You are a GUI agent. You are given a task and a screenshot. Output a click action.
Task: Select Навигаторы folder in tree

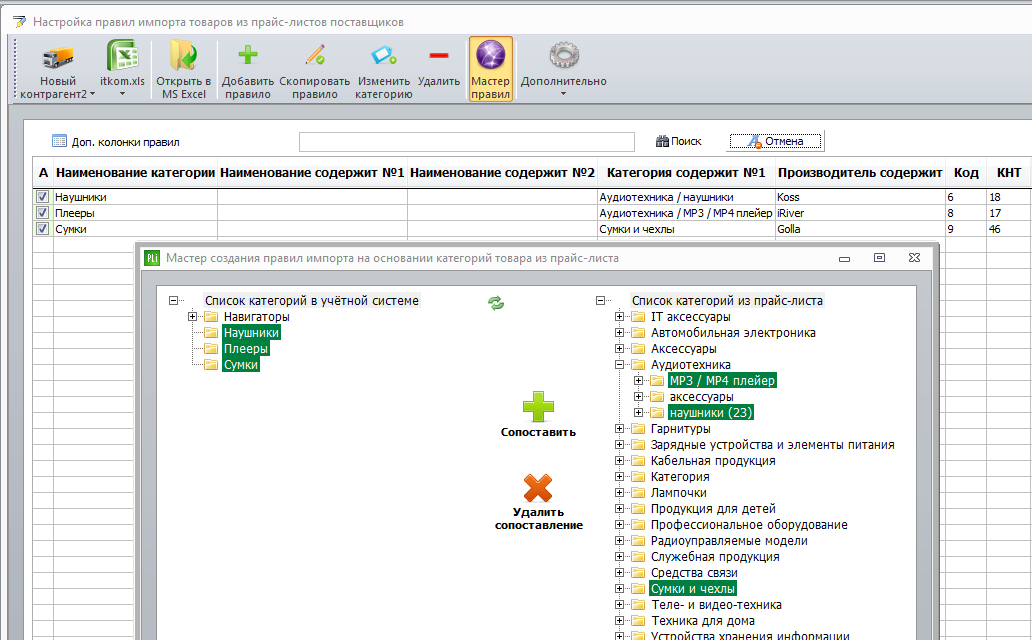point(257,317)
